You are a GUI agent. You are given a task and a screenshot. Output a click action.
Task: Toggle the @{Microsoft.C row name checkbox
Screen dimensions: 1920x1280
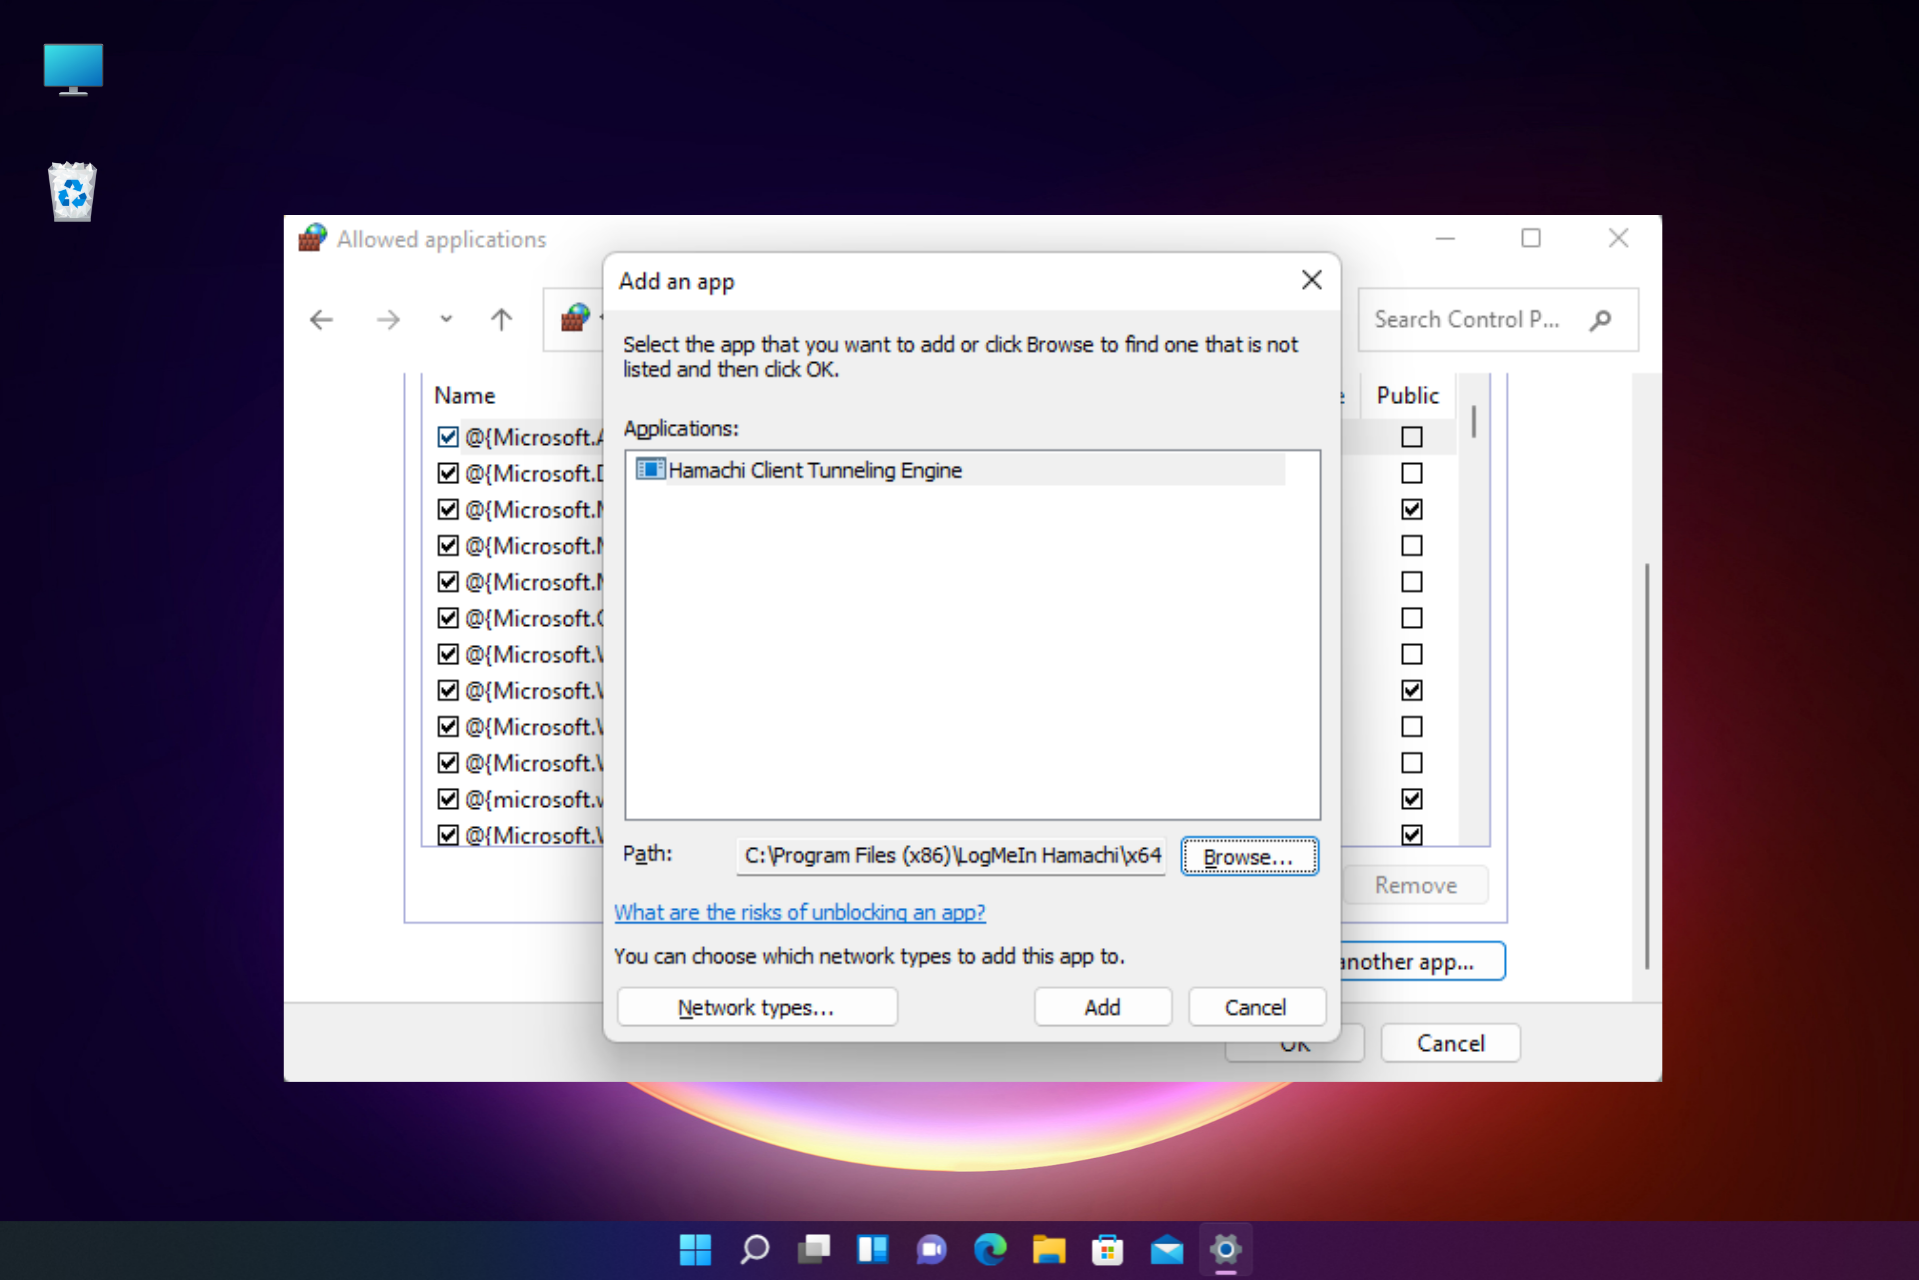(448, 618)
